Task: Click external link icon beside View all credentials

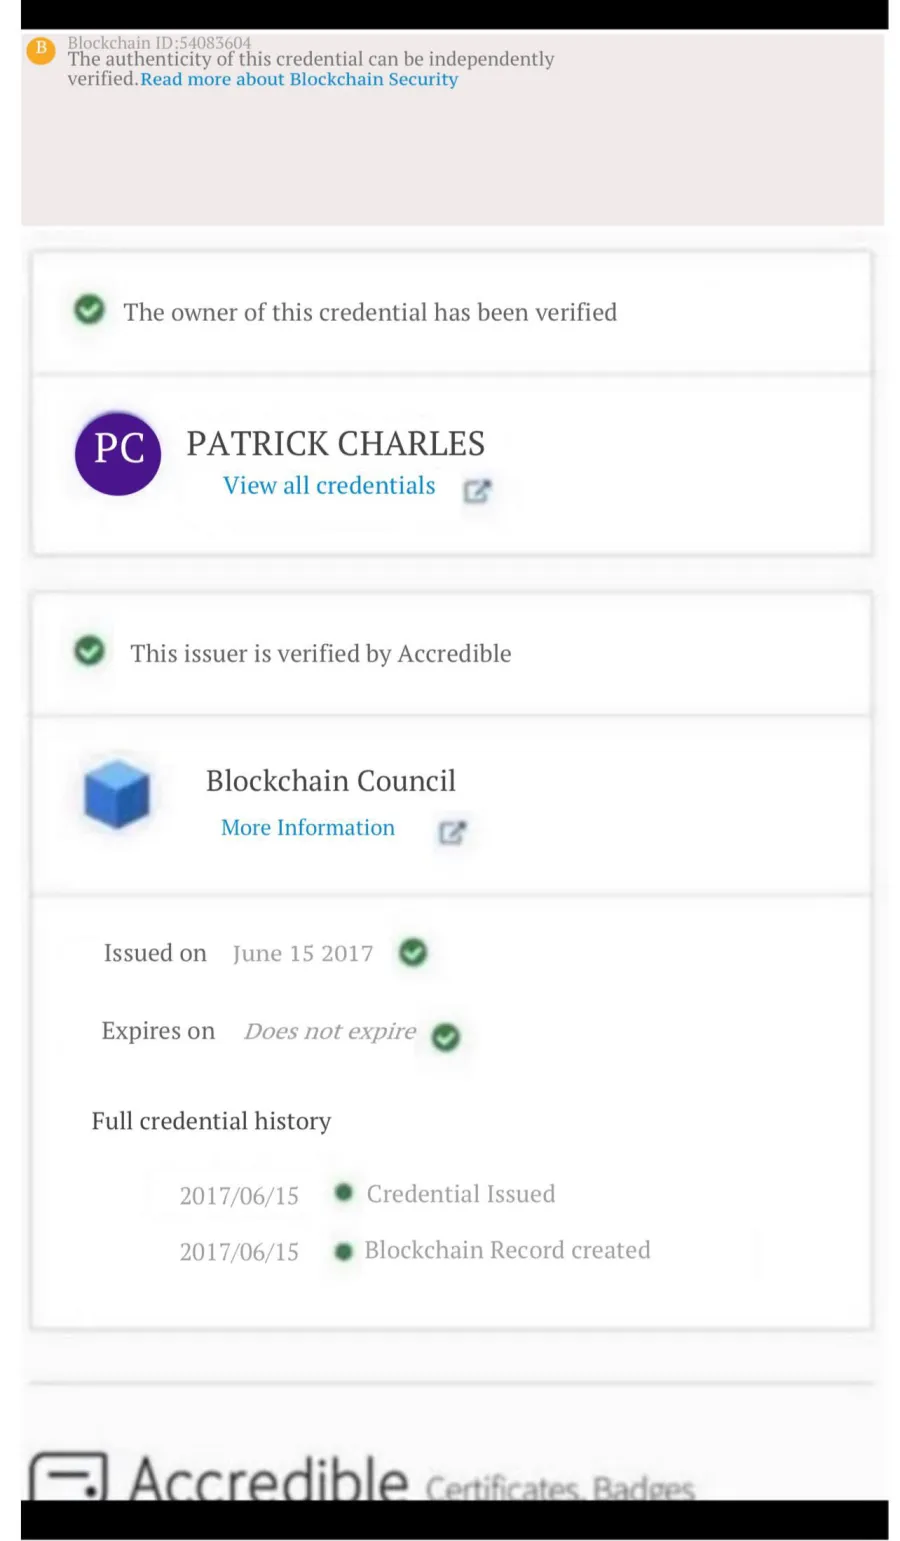Action: tap(477, 490)
